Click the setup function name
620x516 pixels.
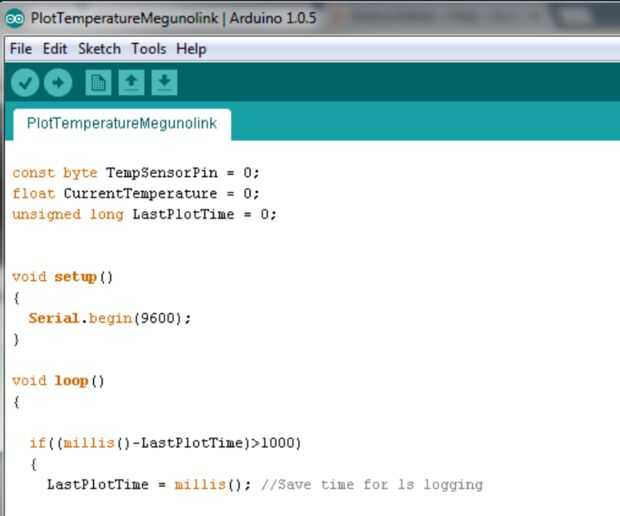pos(75,277)
